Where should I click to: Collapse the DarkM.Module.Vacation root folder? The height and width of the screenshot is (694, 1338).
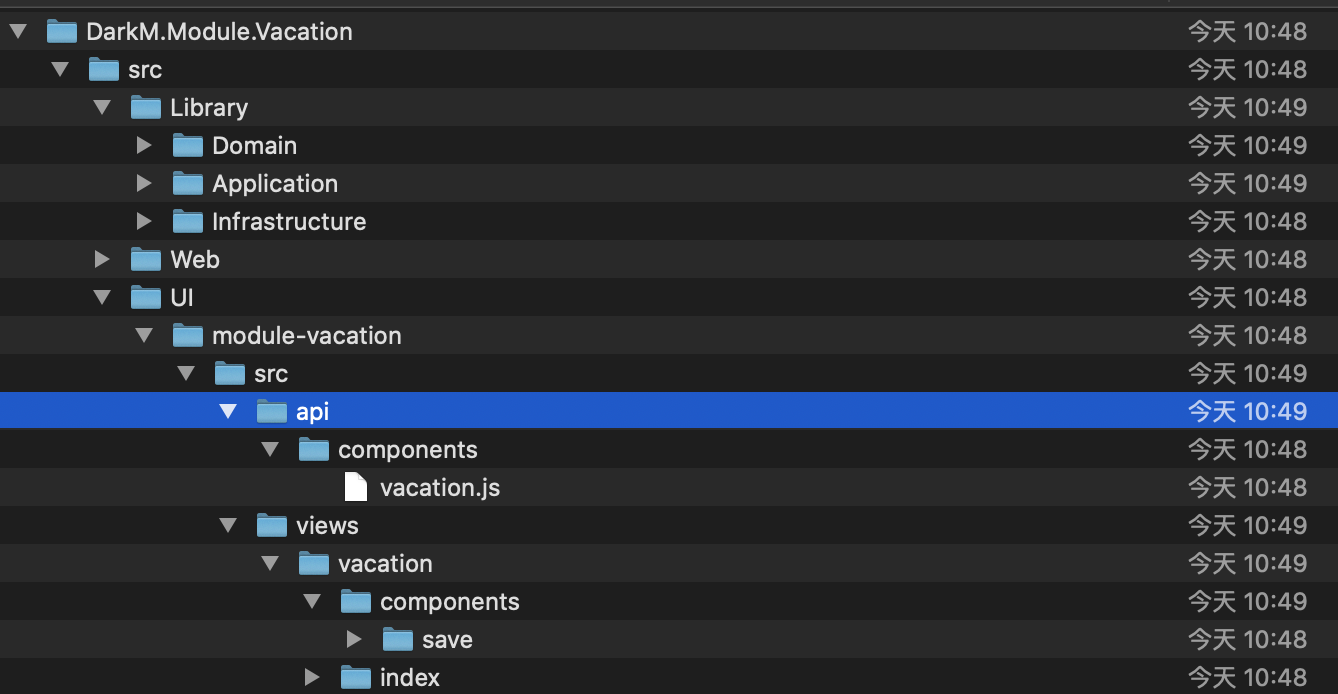point(18,32)
